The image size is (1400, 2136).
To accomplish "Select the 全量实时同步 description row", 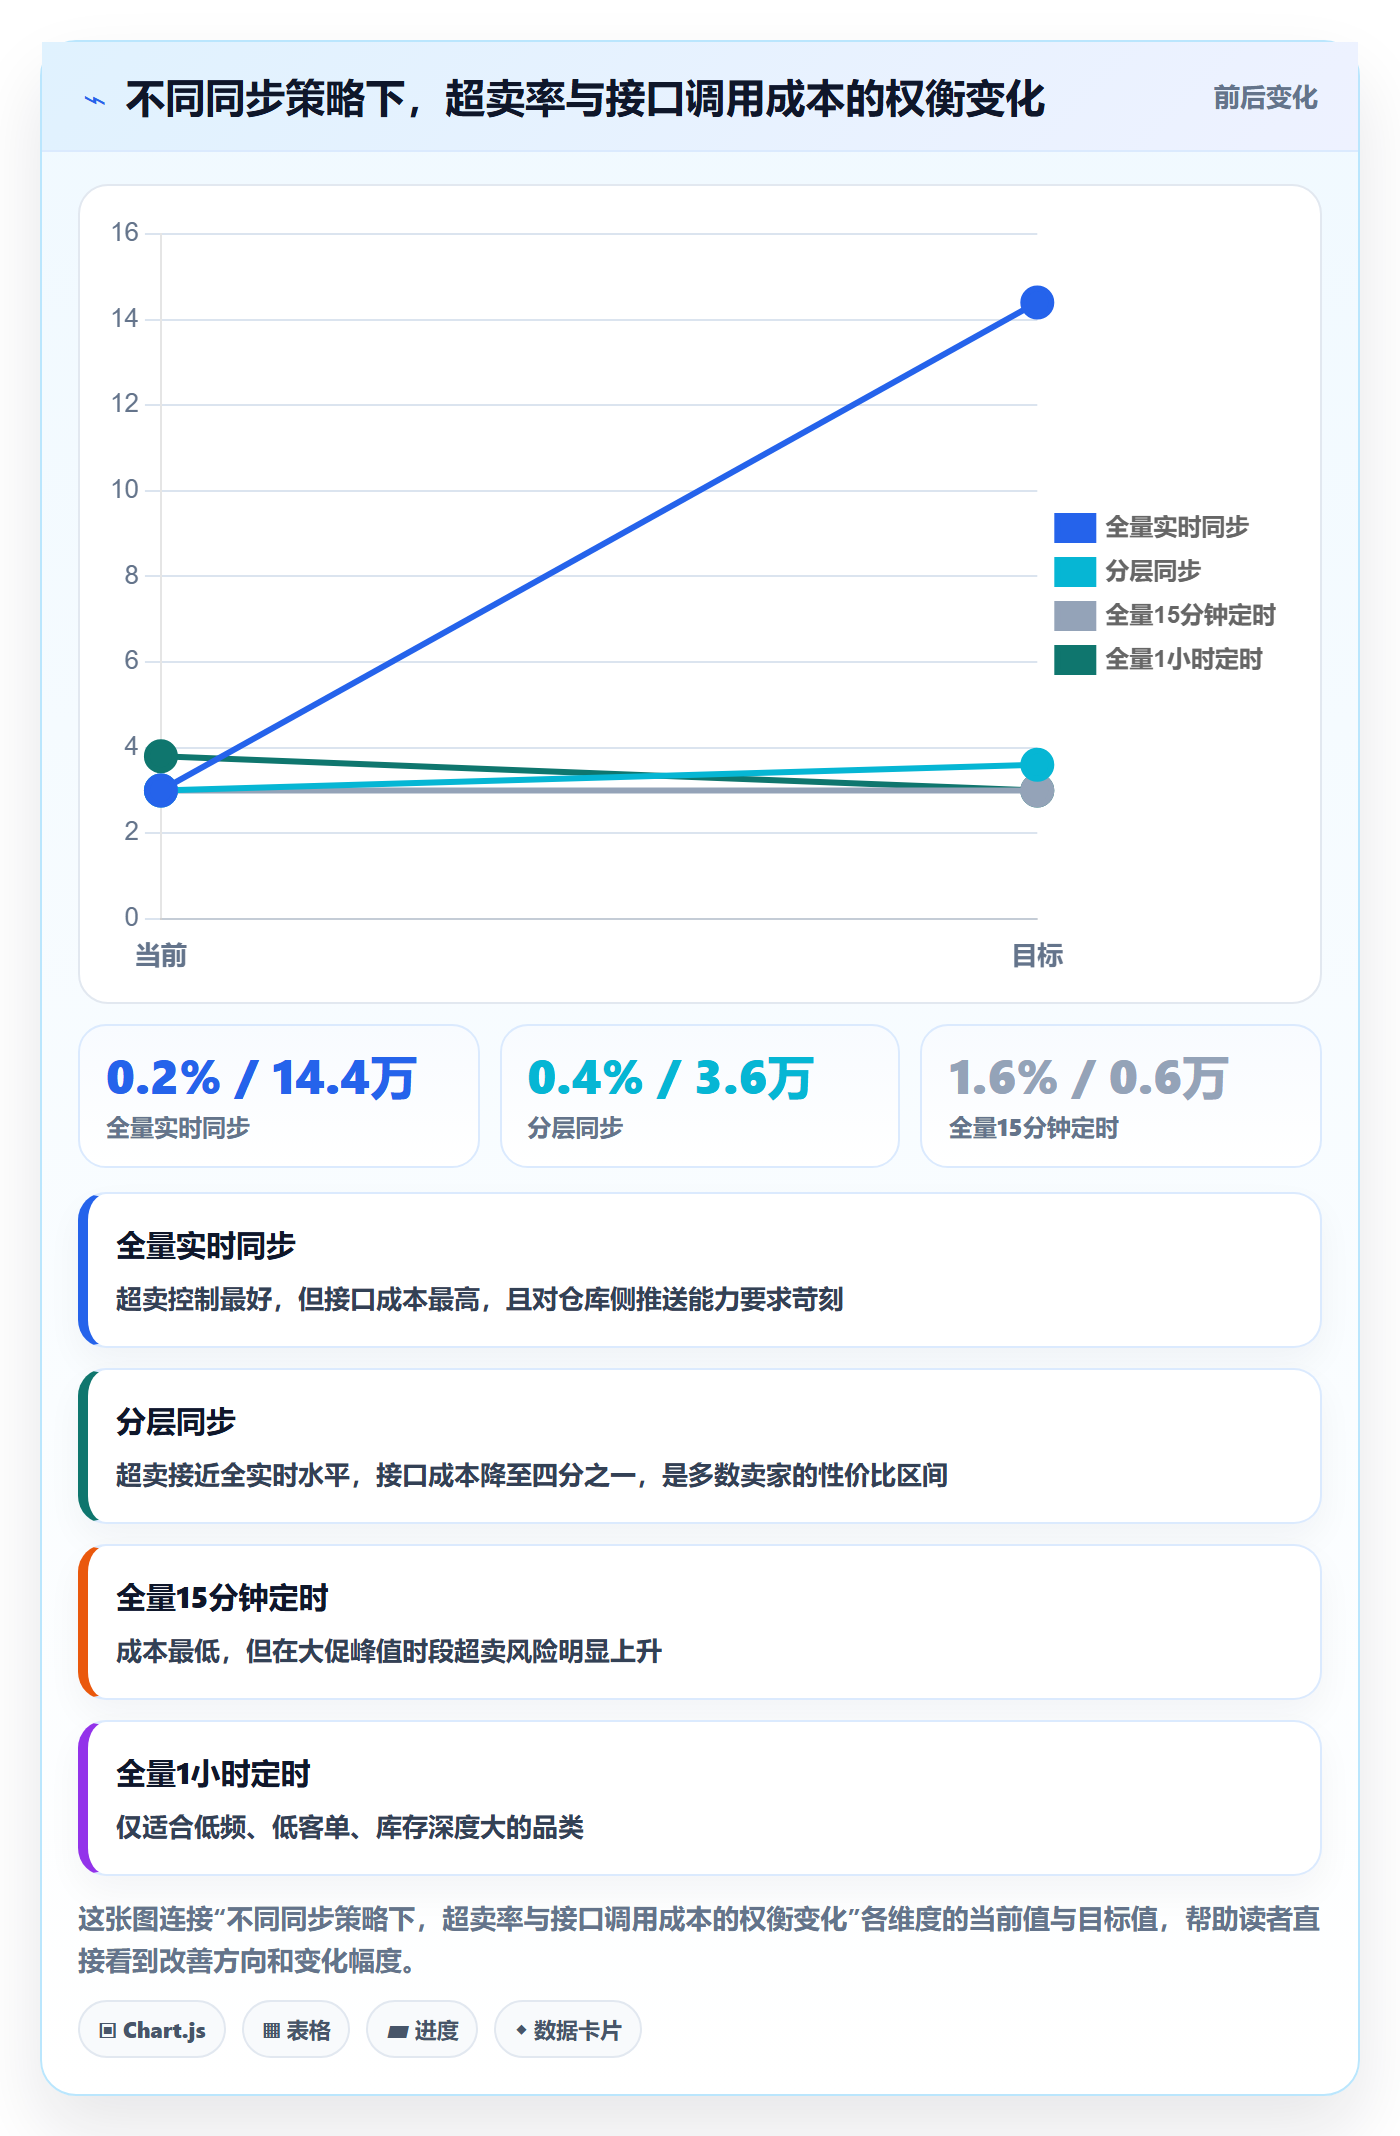I will (700, 1270).
